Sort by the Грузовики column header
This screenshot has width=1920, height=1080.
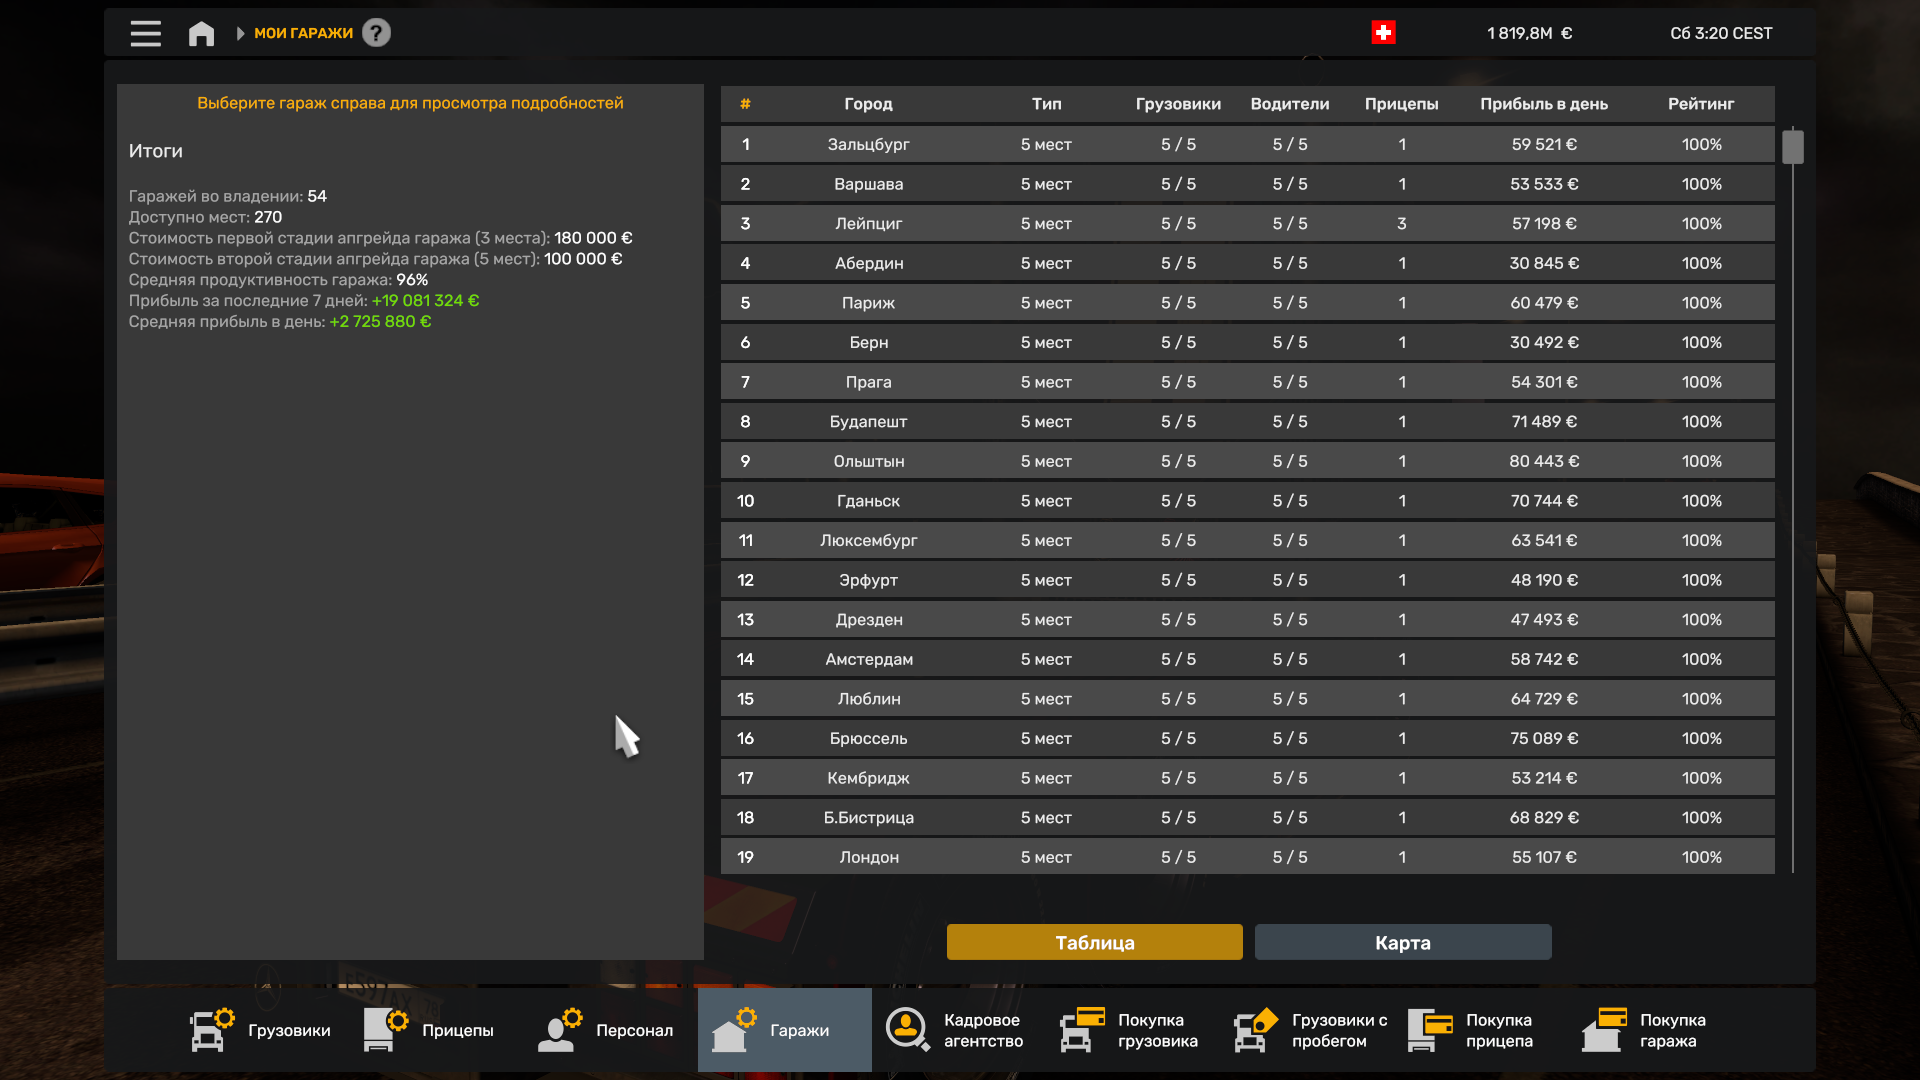pos(1178,104)
